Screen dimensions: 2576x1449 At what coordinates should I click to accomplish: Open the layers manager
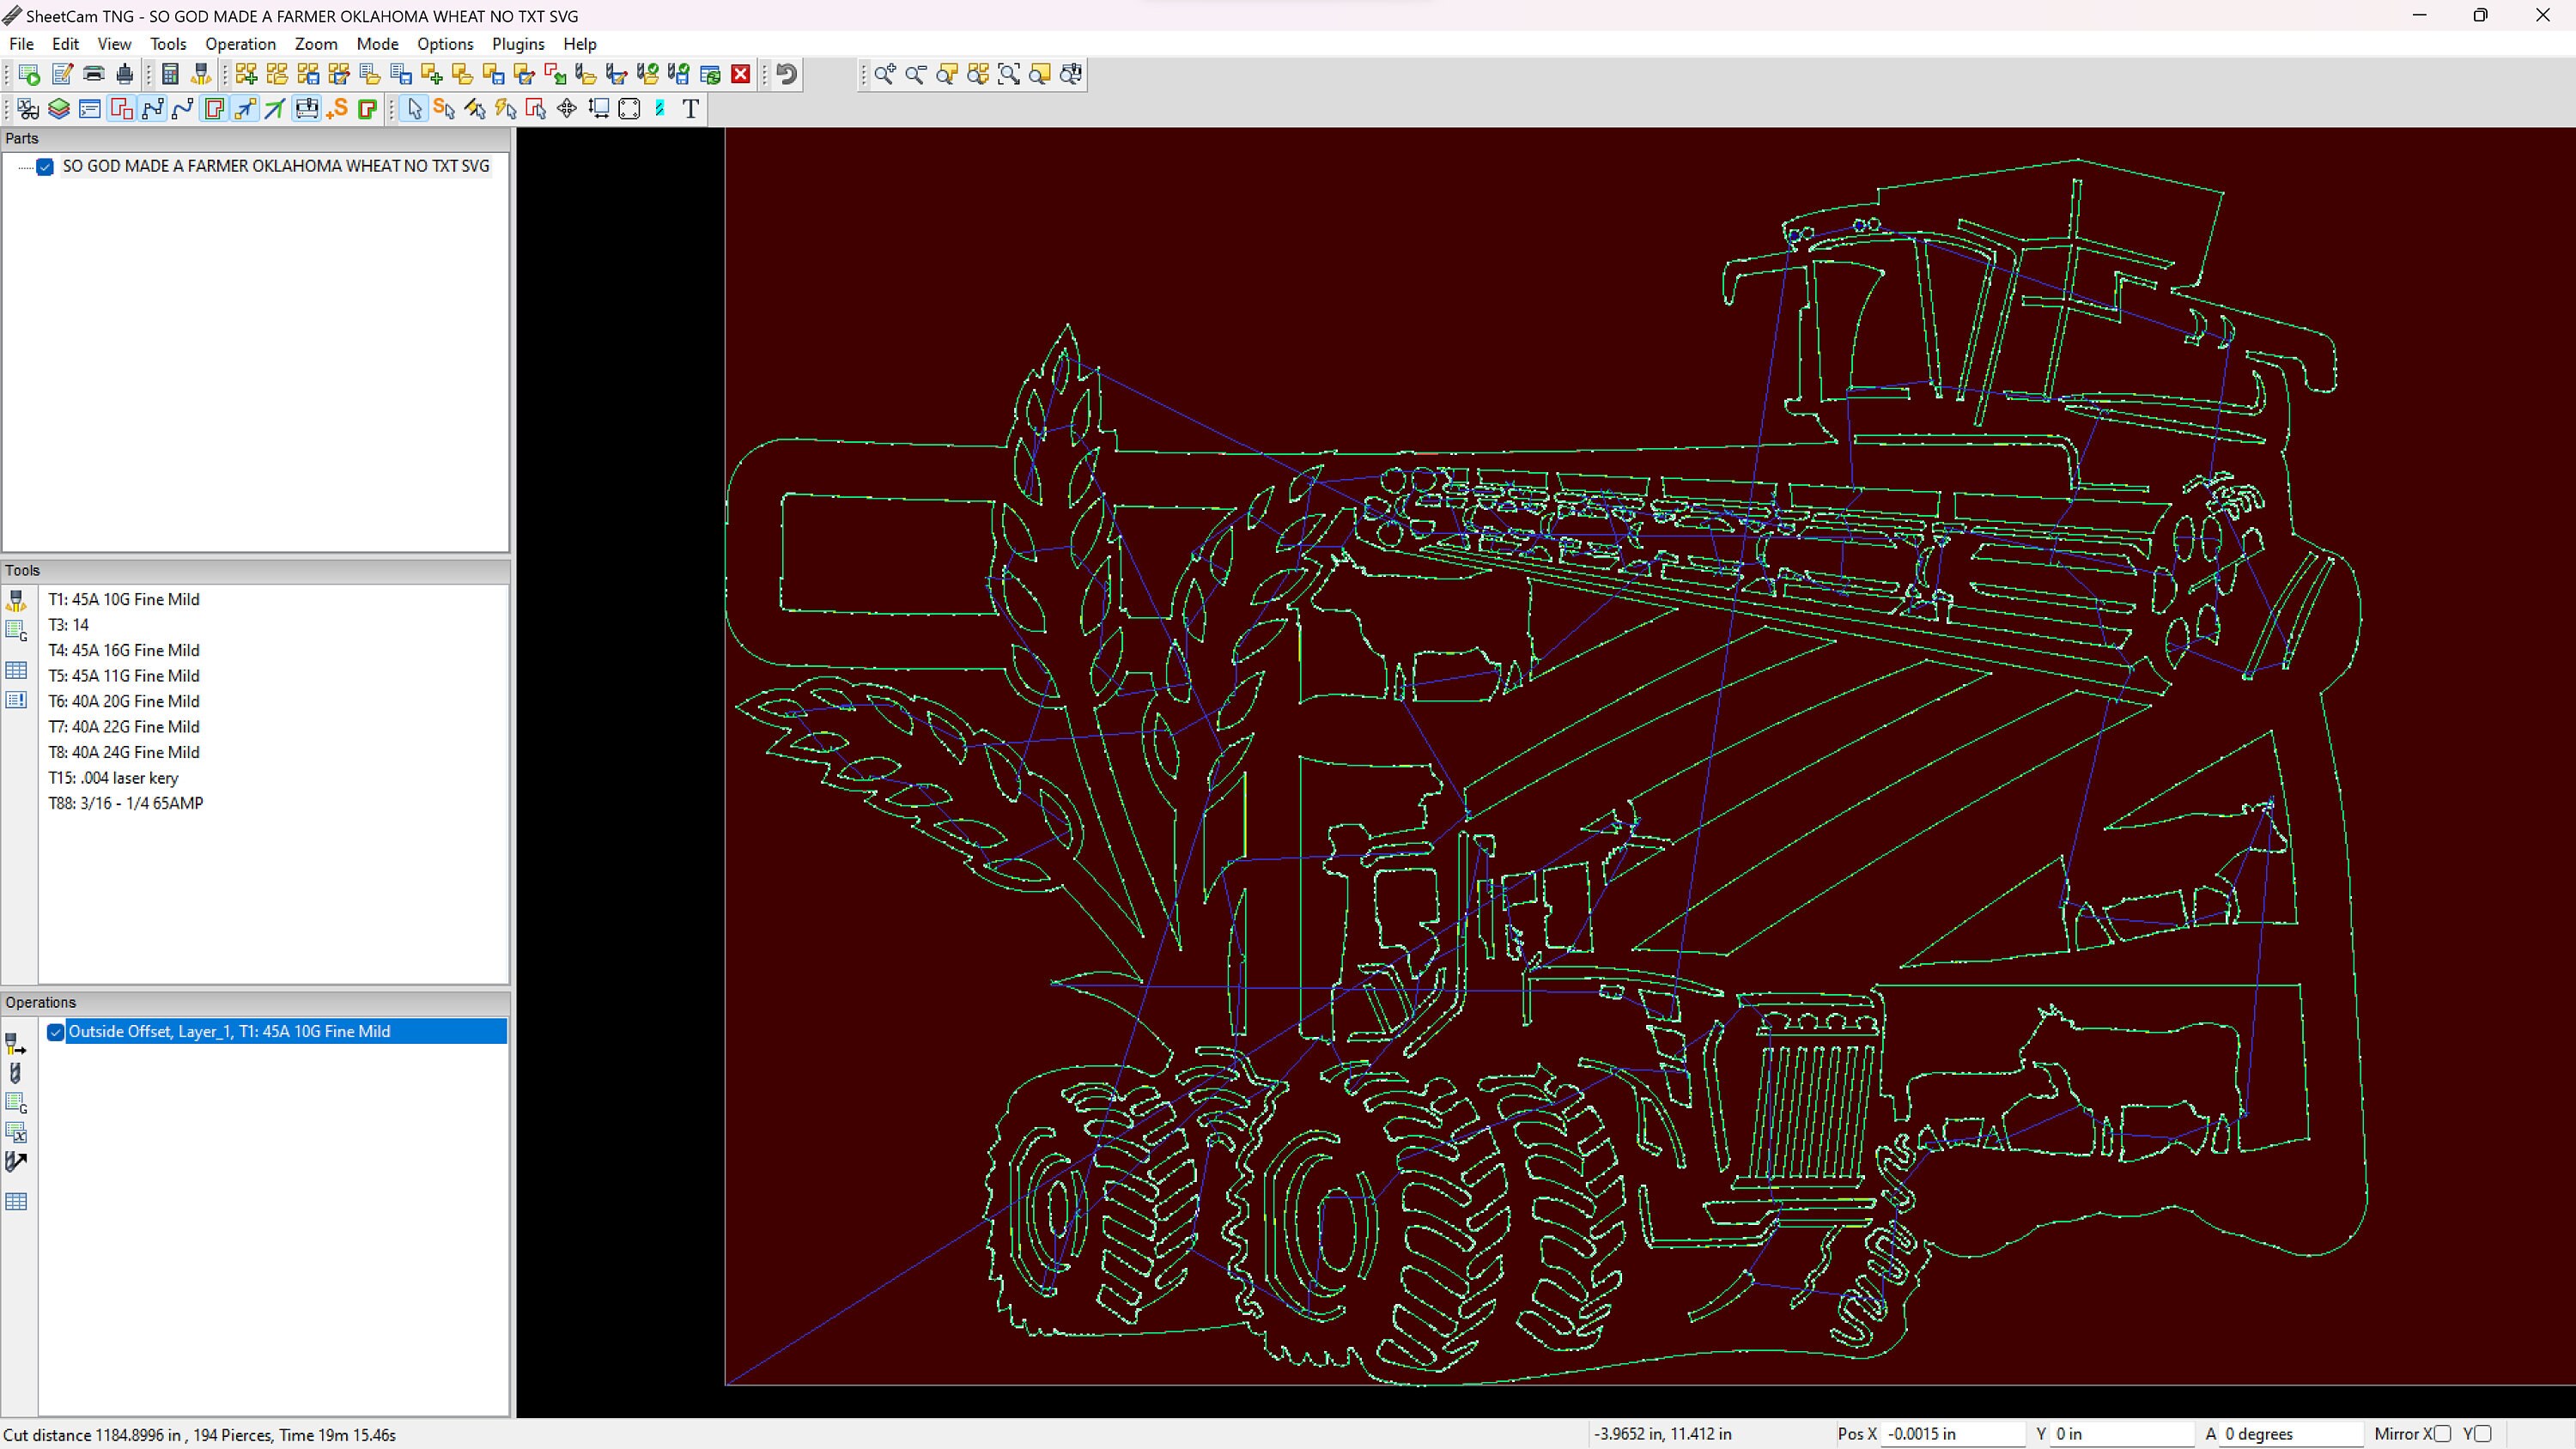click(x=58, y=109)
